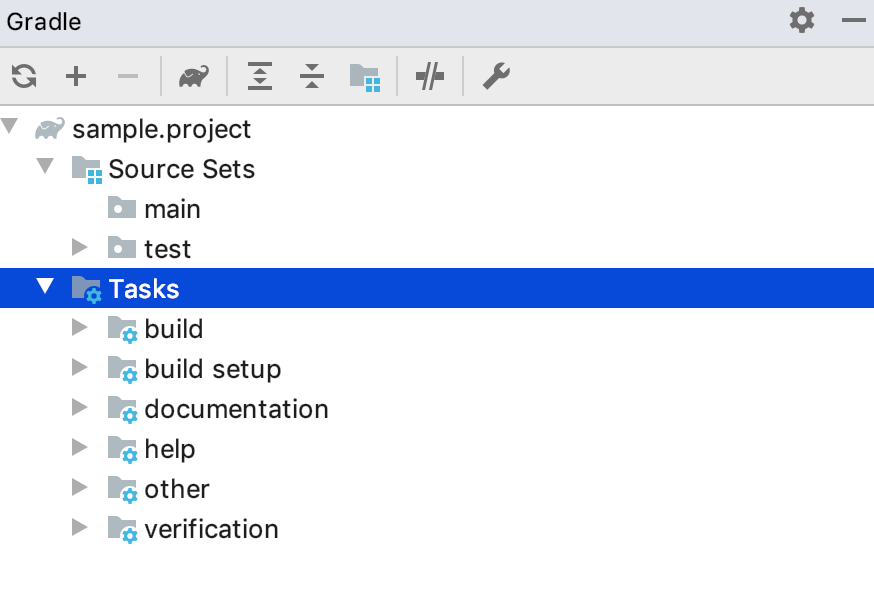The width and height of the screenshot is (874, 590).
Task: Click the Gradle panel title
Action: click(44, 22)
